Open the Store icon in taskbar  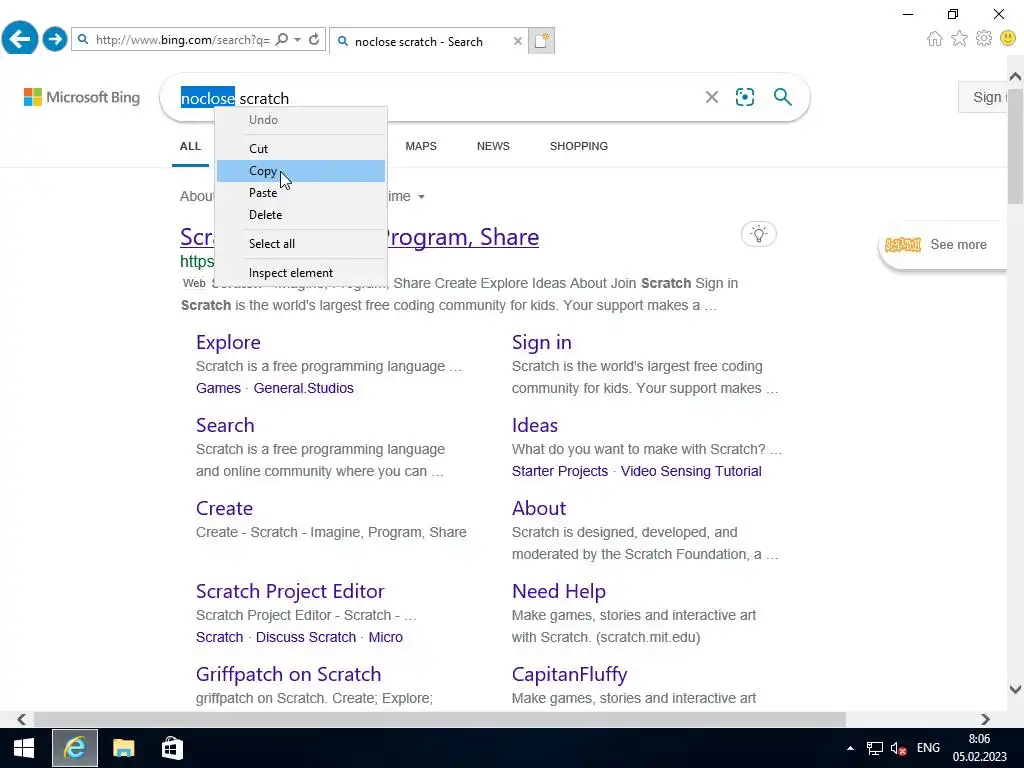(x=172, y=748)
